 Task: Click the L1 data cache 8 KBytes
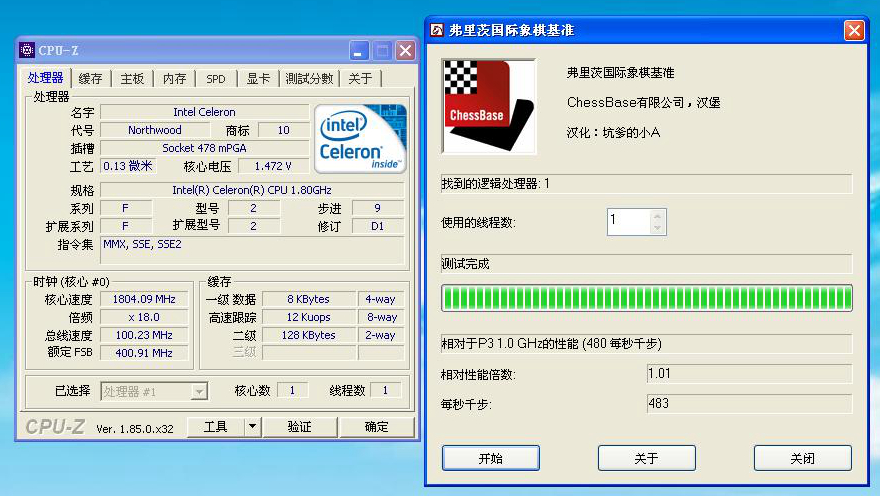[309, 299]
